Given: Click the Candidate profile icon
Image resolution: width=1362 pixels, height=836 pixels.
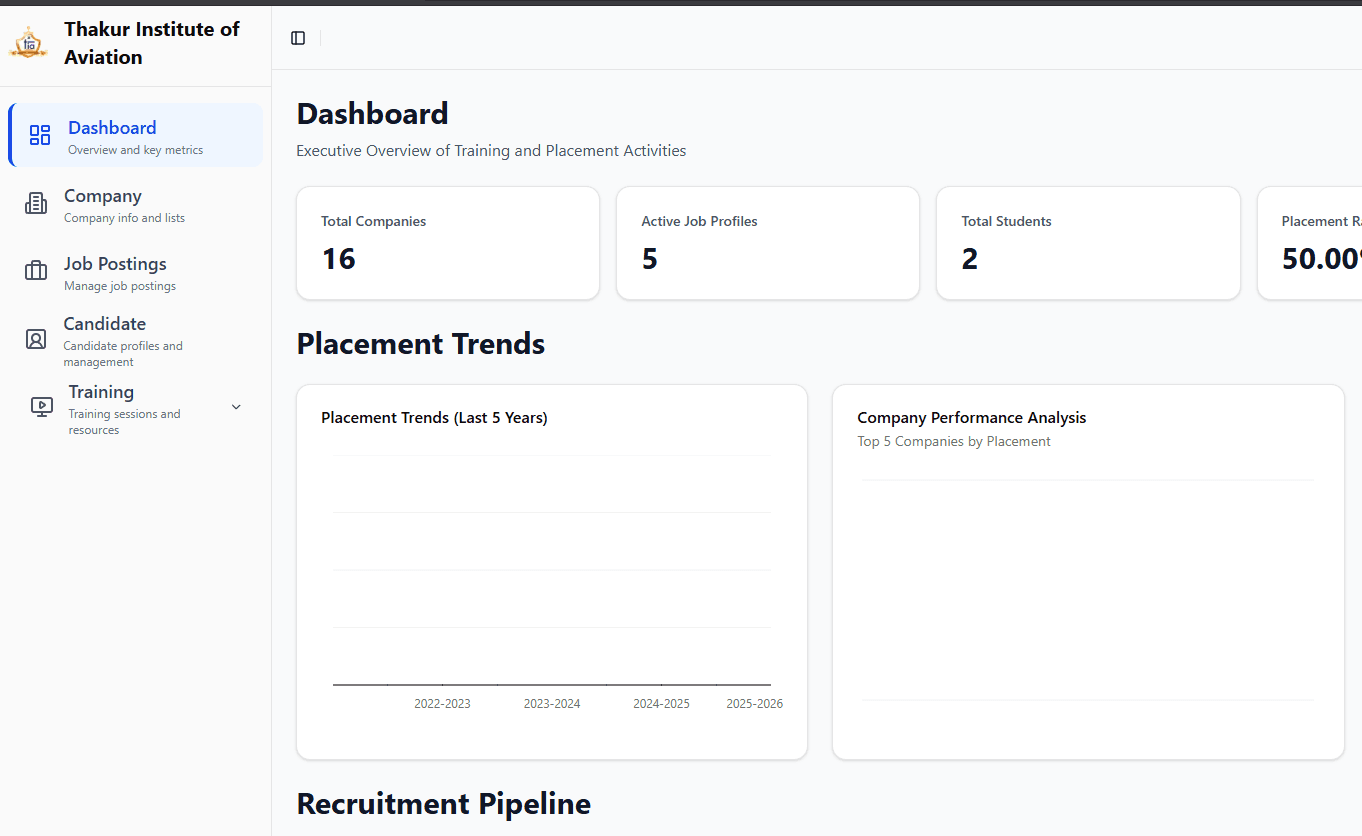Looking at the screenshot, I should [36, 339].
